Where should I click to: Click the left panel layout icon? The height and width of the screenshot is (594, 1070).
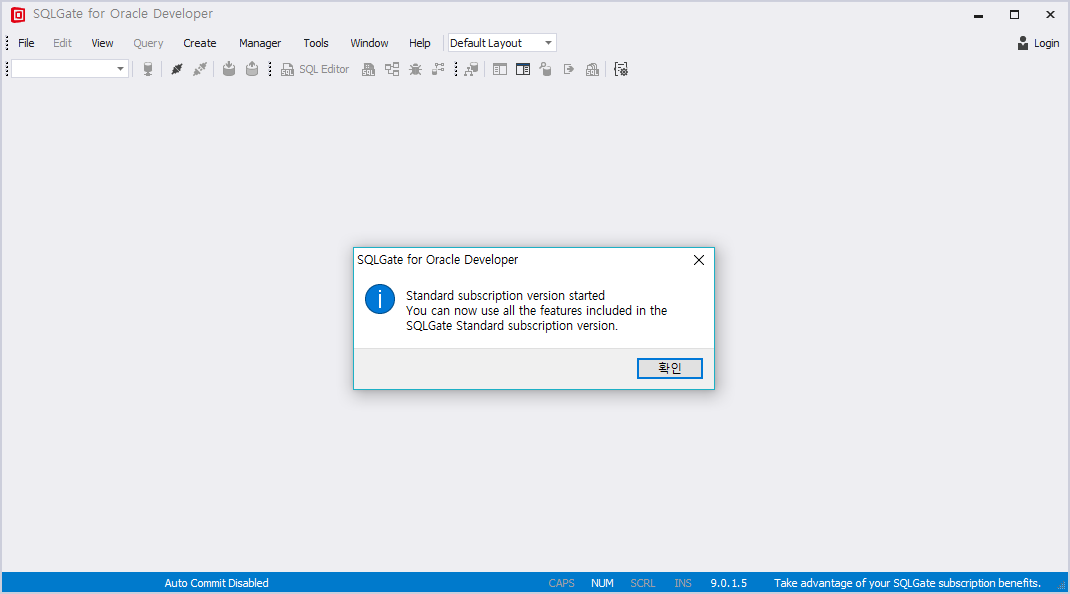click(500, 69)
